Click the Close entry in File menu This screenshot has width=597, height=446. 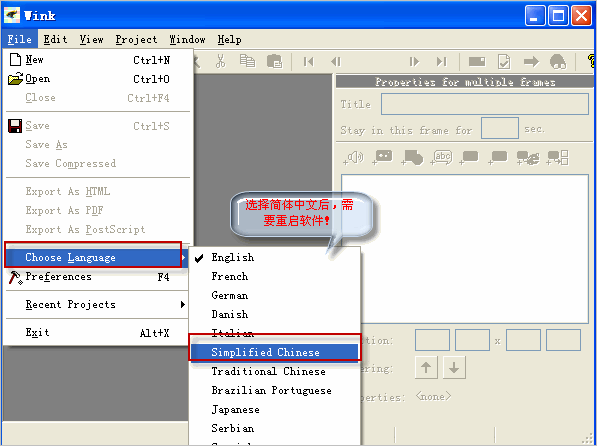pos(97,98)
